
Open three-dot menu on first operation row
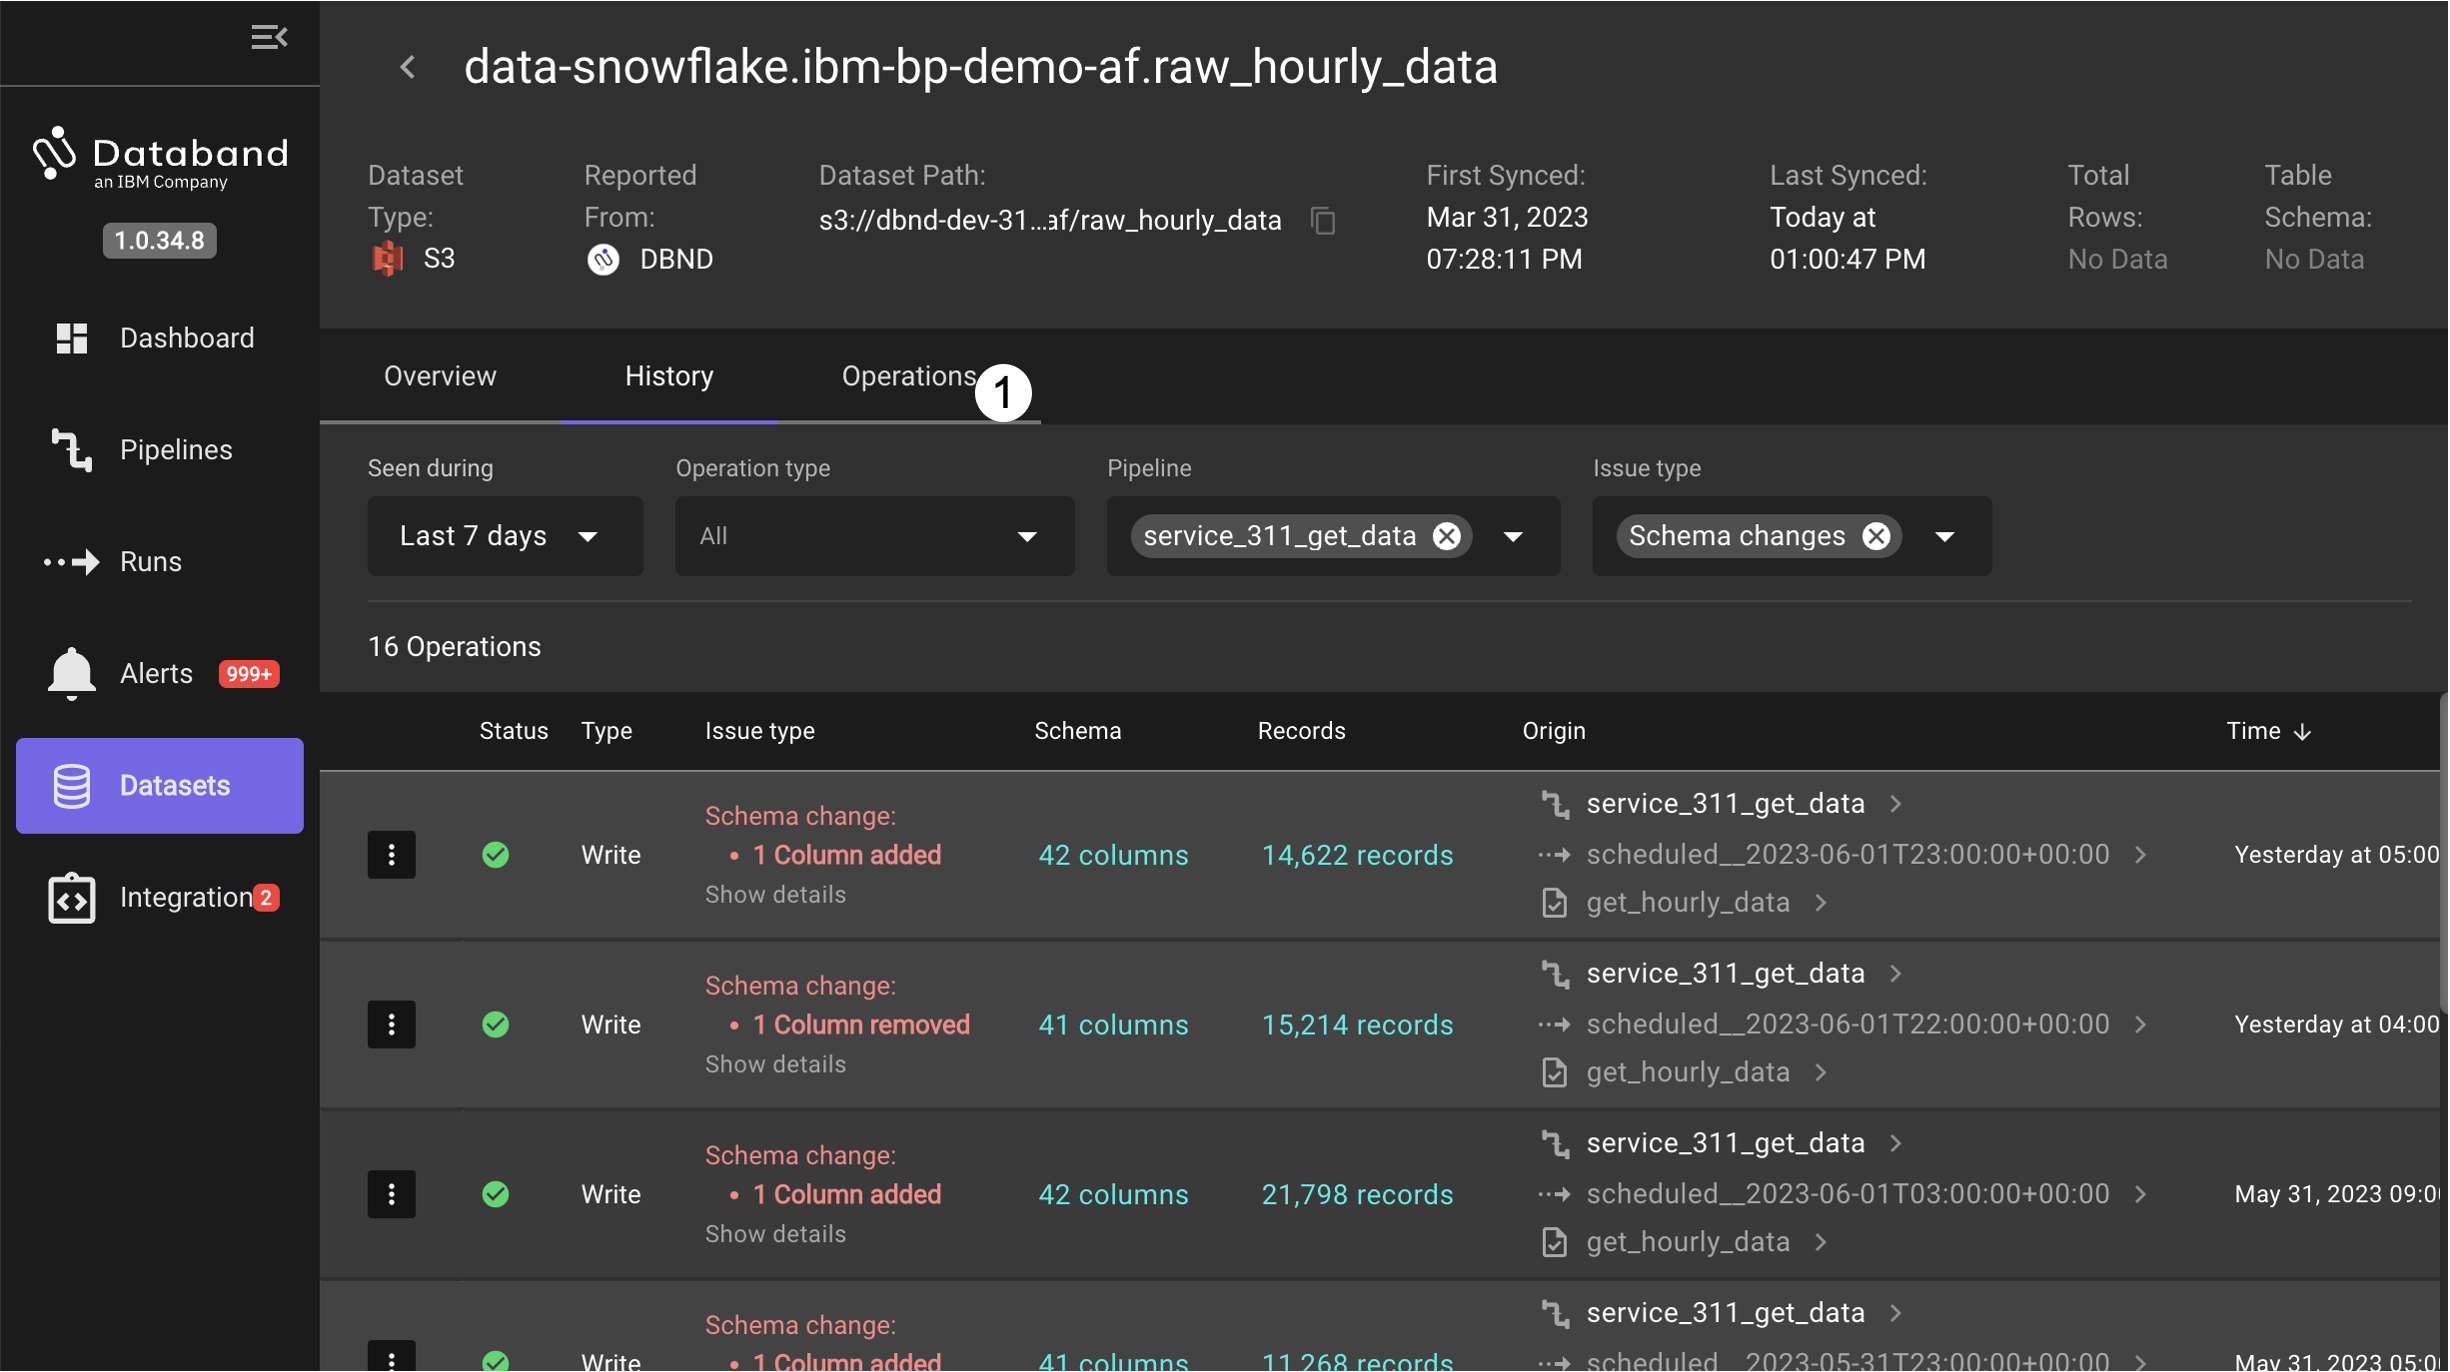(391, 855)
